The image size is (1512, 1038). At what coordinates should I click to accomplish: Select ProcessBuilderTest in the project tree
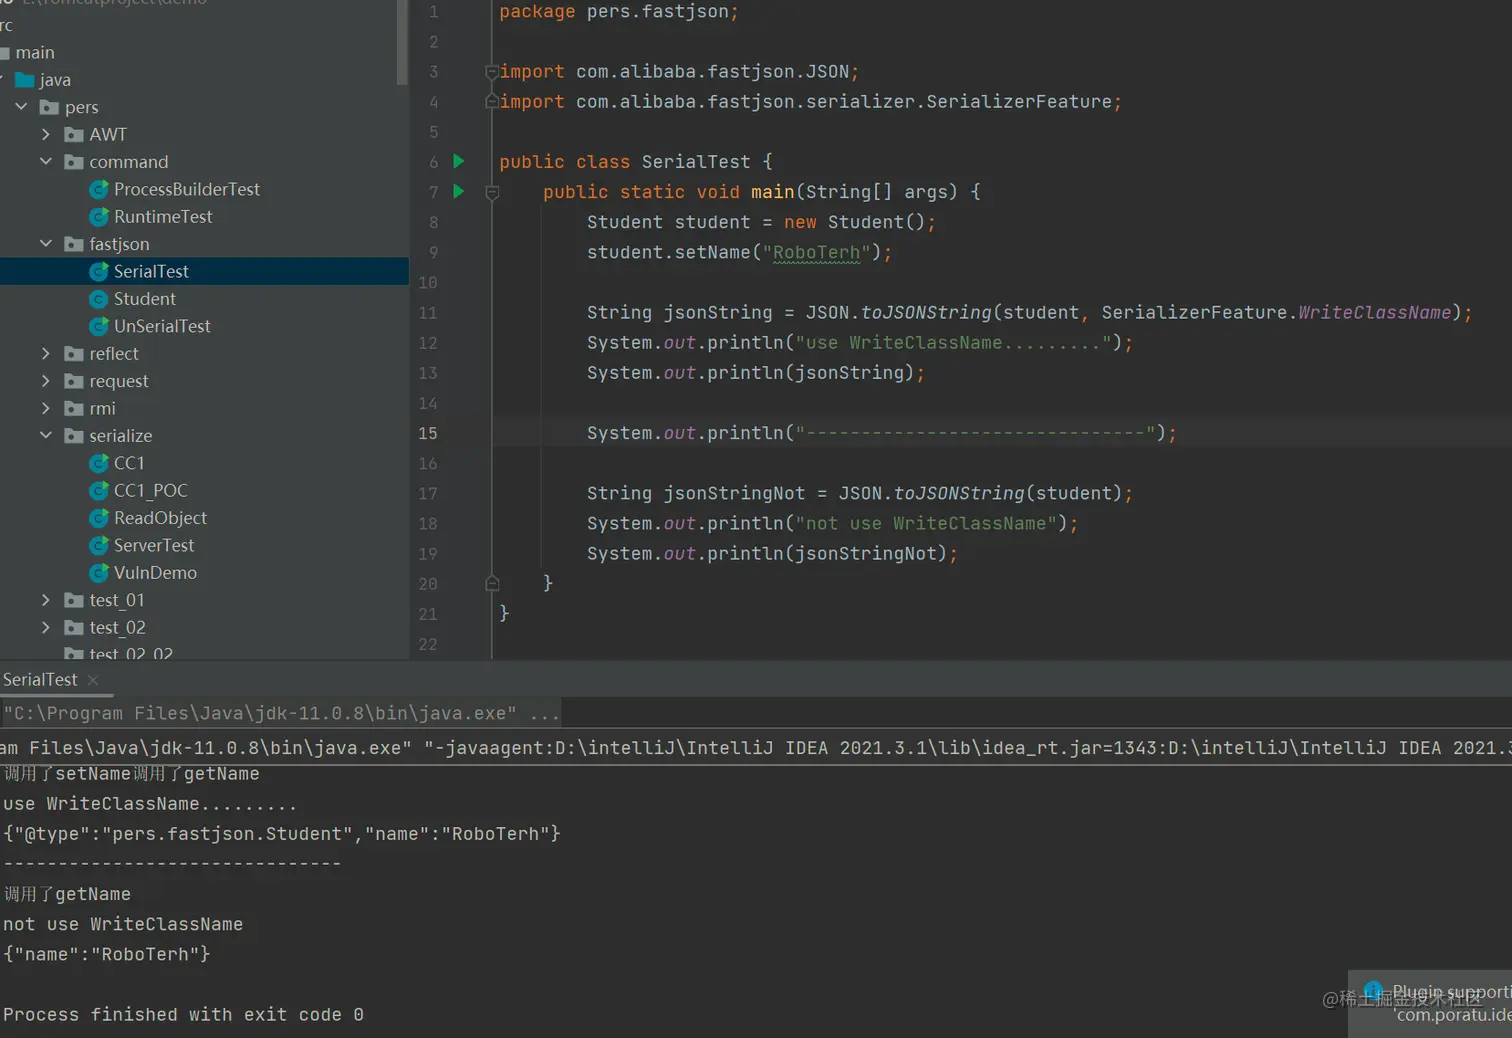point(187,189)
